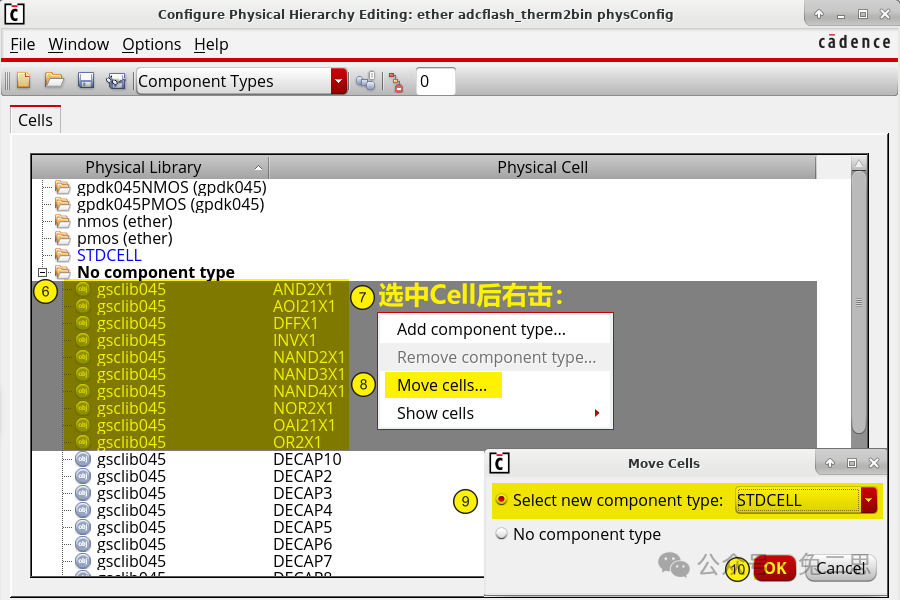The image size is (900, 600).
Task: Click the Save As toolbar icon
Action: pos(115,81)
